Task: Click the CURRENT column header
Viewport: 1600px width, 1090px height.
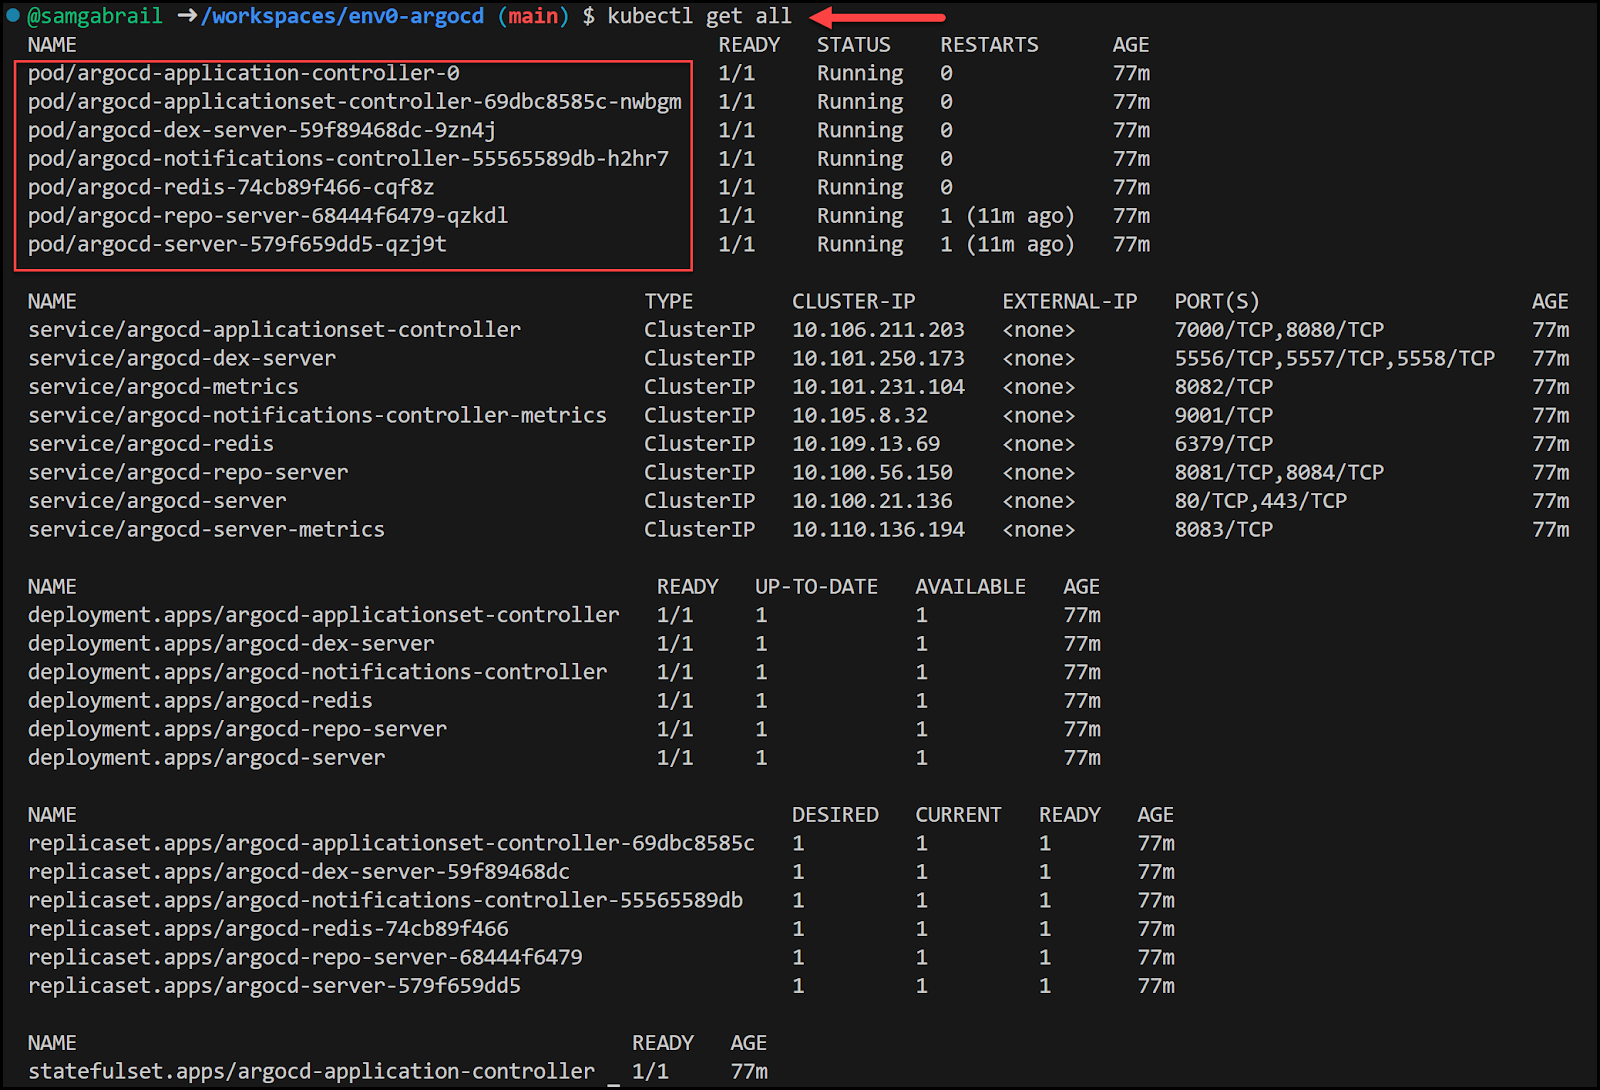Action: click(958, 815)
